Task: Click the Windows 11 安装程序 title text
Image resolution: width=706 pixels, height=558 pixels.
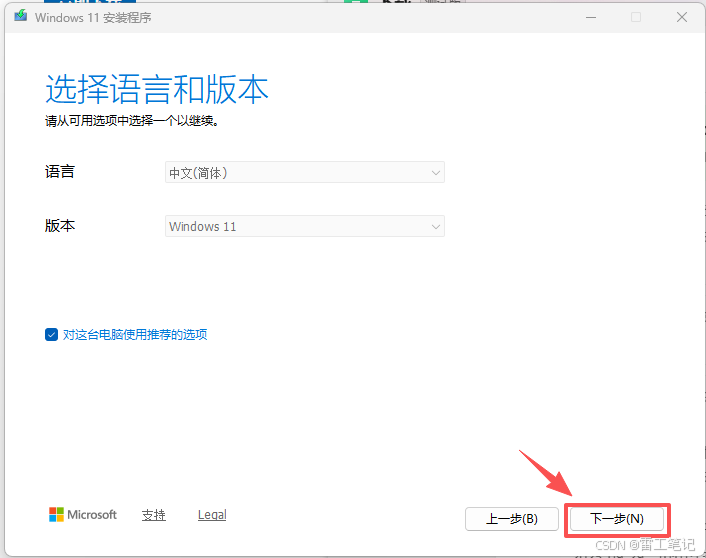Action: point(93,18)
